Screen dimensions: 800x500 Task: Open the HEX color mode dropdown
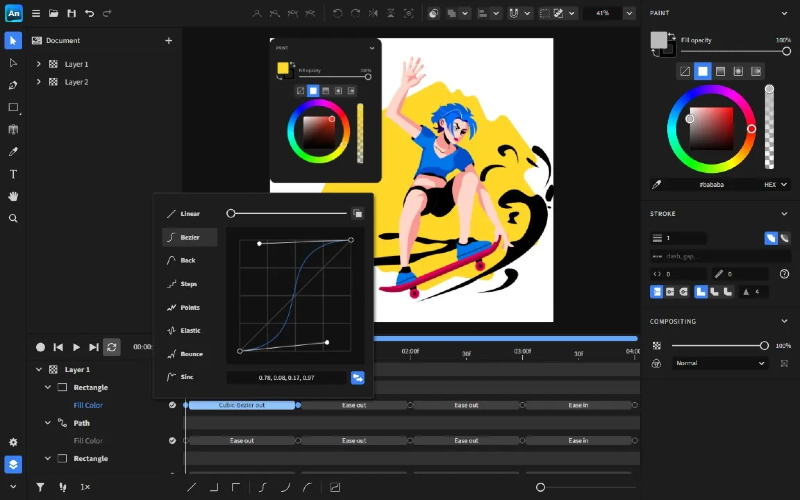click(x=776, y=185)
